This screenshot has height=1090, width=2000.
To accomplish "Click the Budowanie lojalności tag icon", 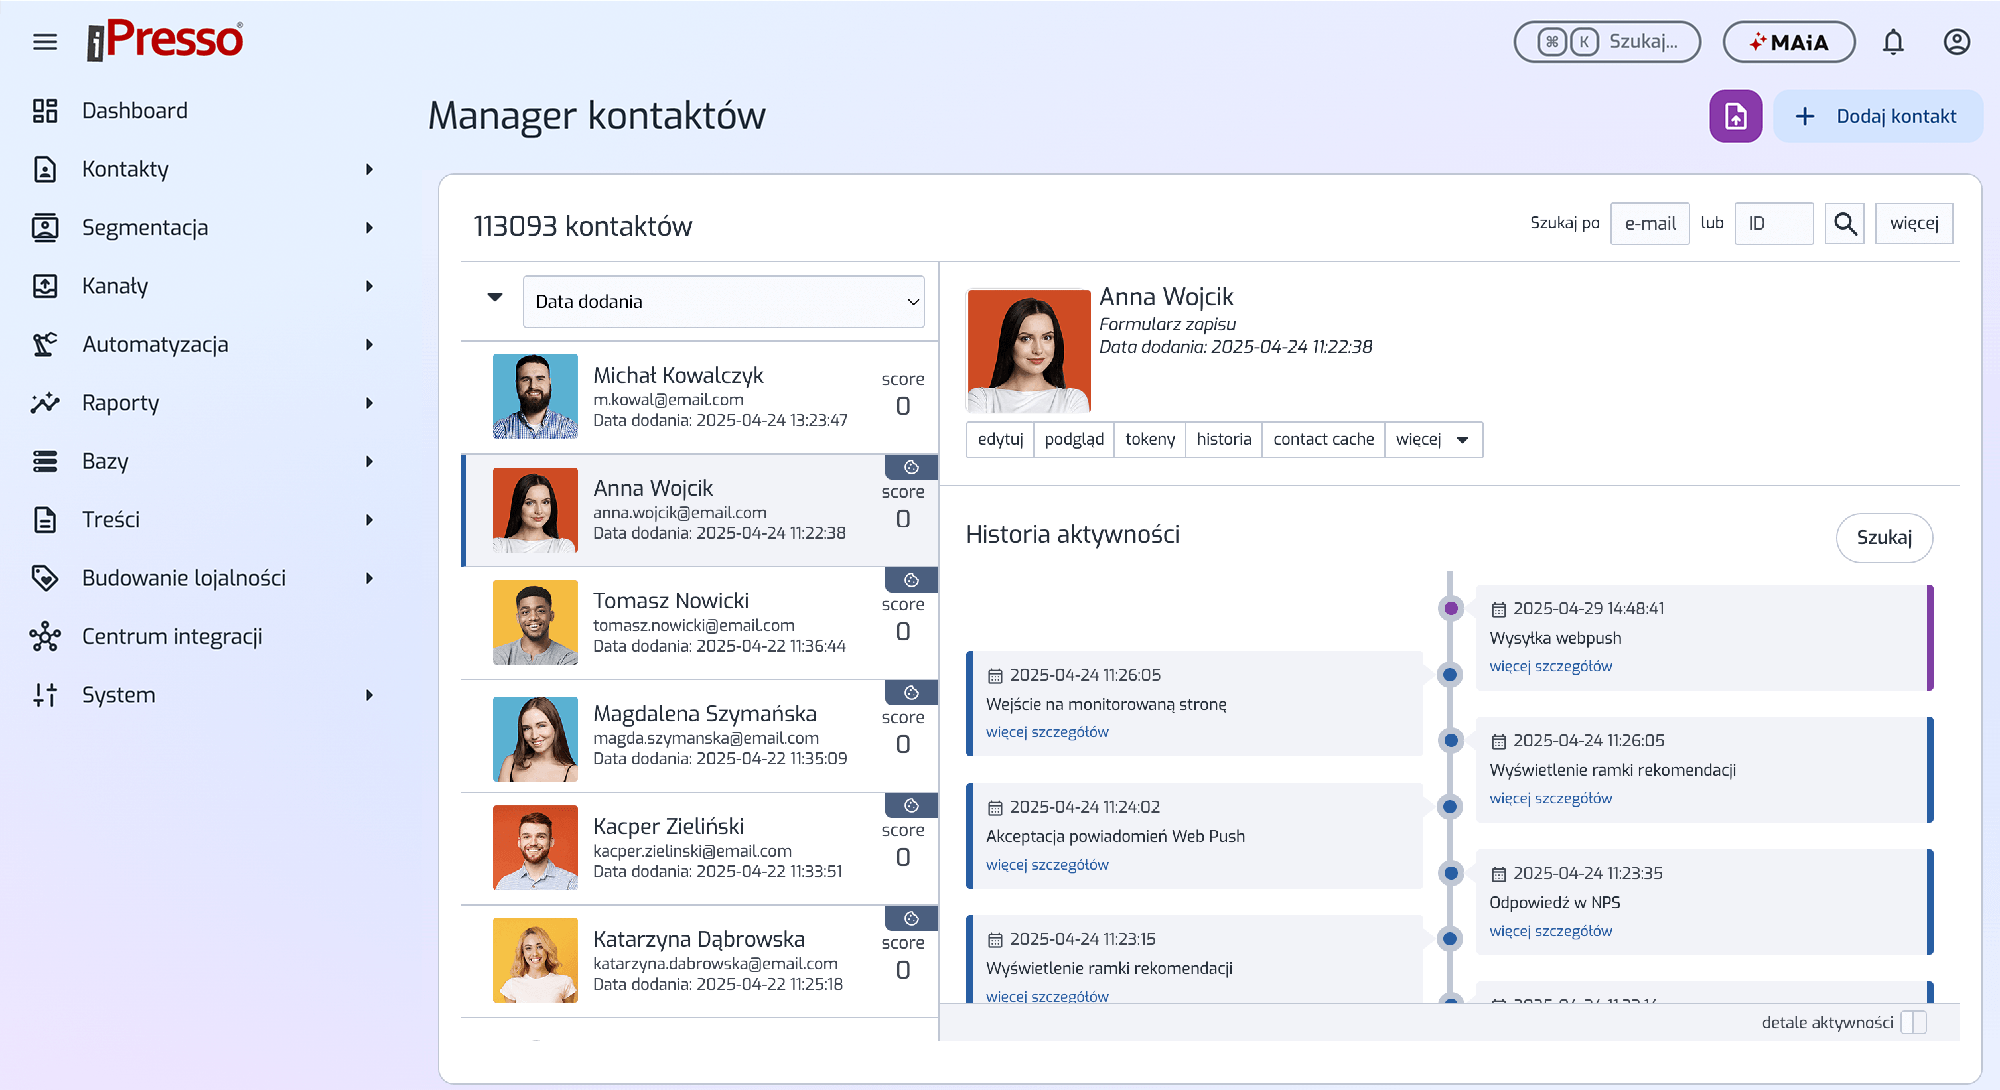I will coord(45,578).
